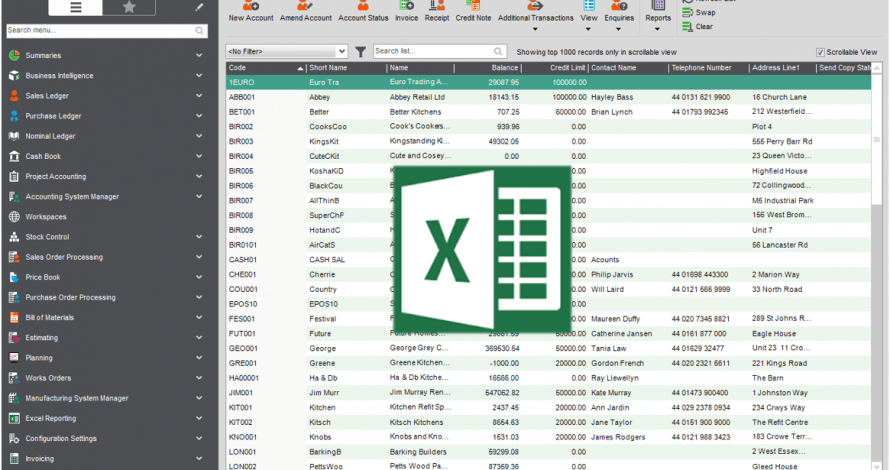The height and width of the screenshot is (470, 890).
Task: Expand the Estimating chevron
Action: pos(199,338)
